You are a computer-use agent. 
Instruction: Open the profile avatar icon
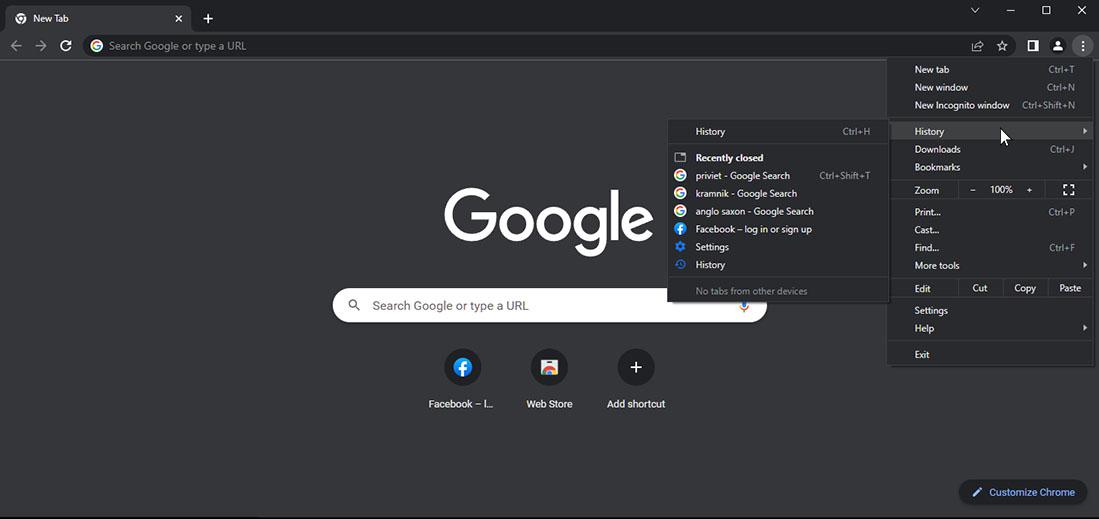(x=1058, y=46)
